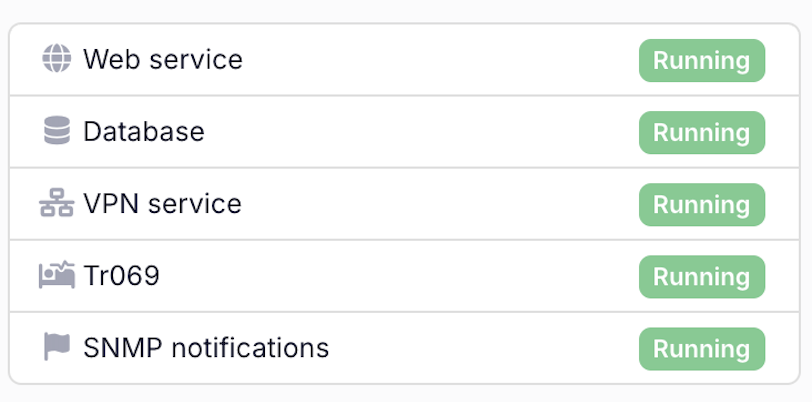812x402 pixels.
Task: Select the Database row's empty middle area
Action: (x=420, y=132)
